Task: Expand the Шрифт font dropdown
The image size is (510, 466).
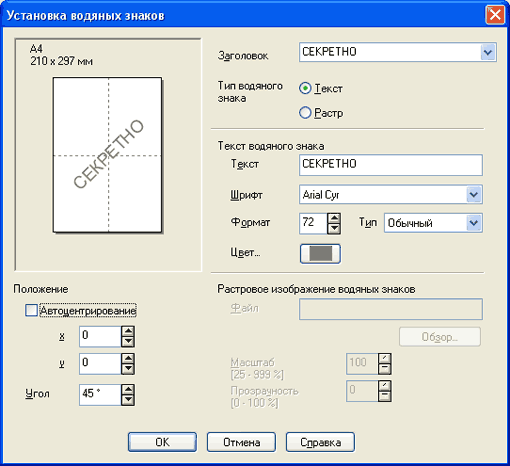Action: click(x=474, y=194)
